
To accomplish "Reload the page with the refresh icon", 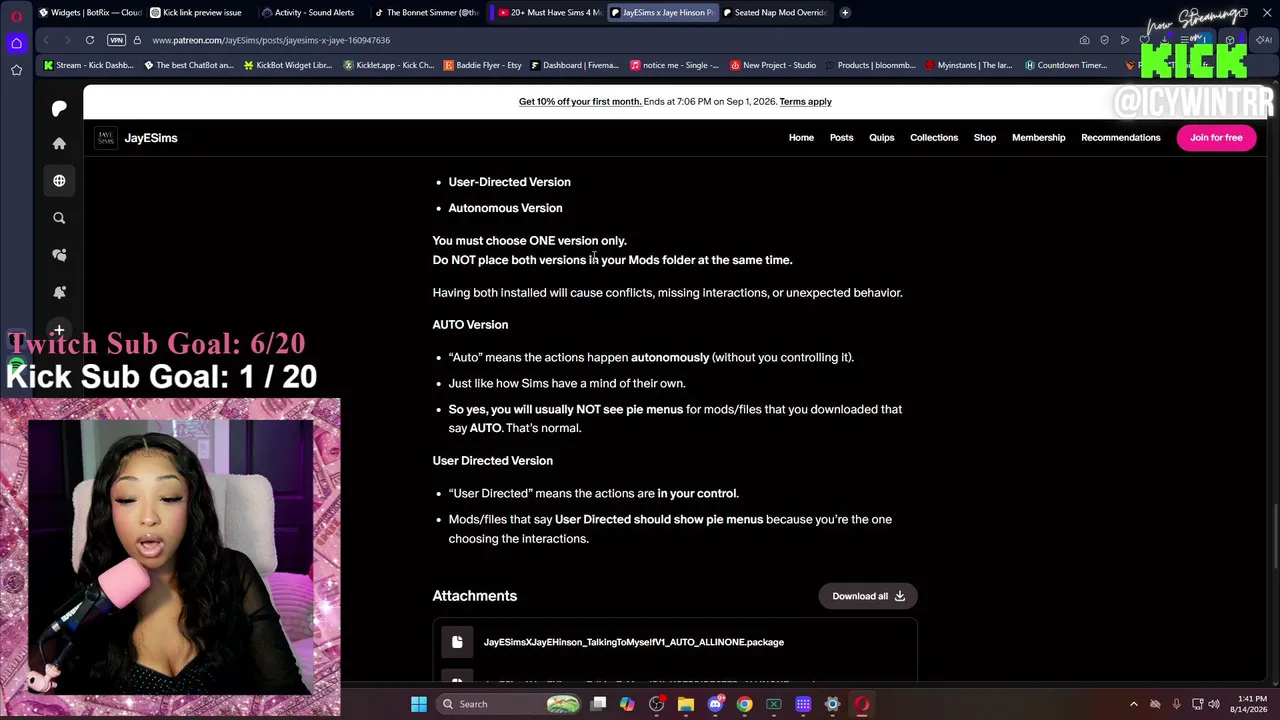I will coord(90,40).
